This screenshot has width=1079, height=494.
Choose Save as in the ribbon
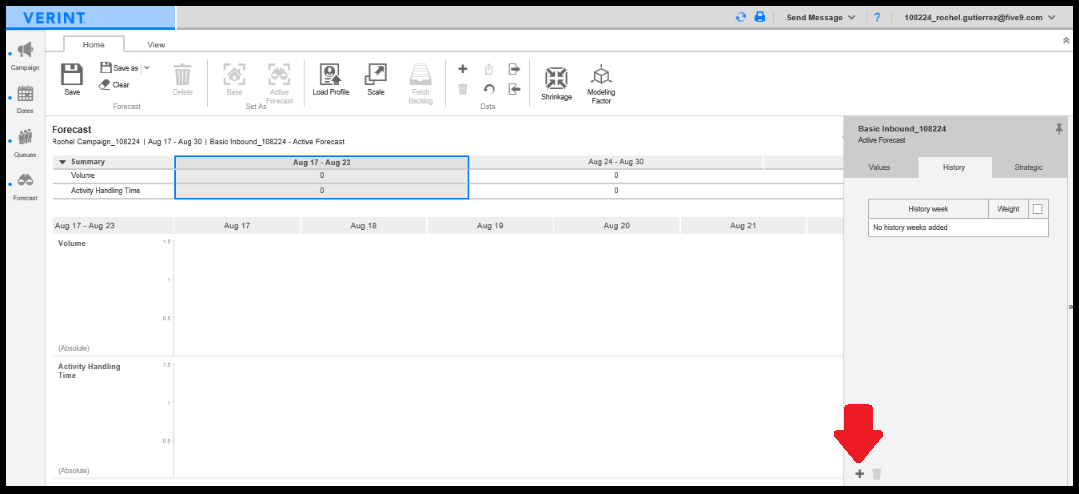coord(119,68)
